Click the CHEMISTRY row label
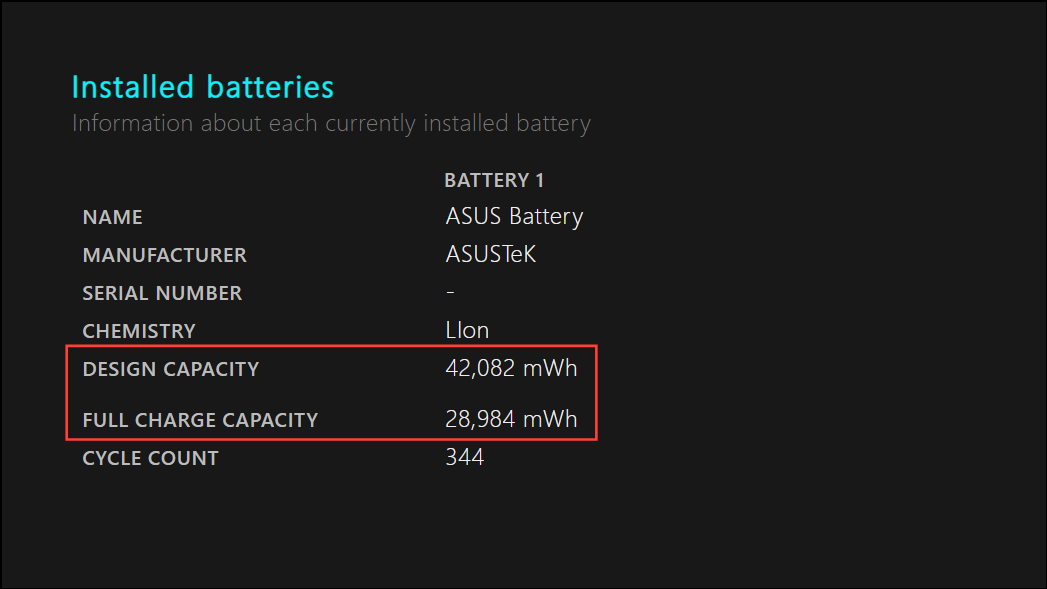 click(x=139, y=331)
